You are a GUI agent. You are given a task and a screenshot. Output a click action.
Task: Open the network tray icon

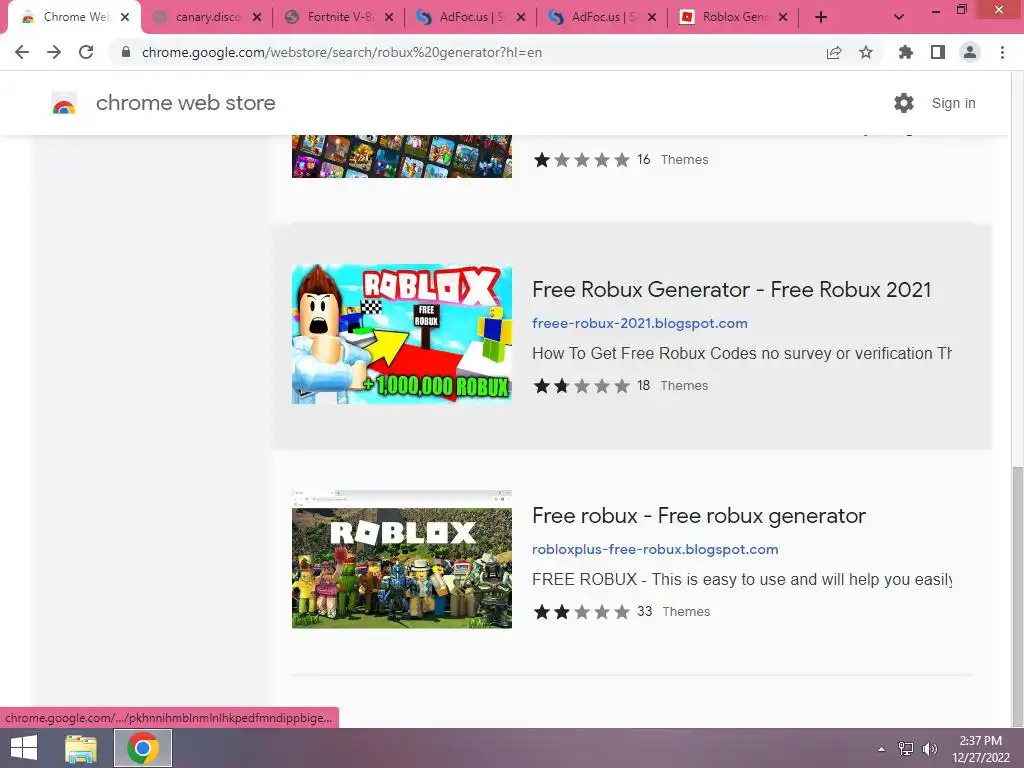pyautogui.click(x=906, y=749)
